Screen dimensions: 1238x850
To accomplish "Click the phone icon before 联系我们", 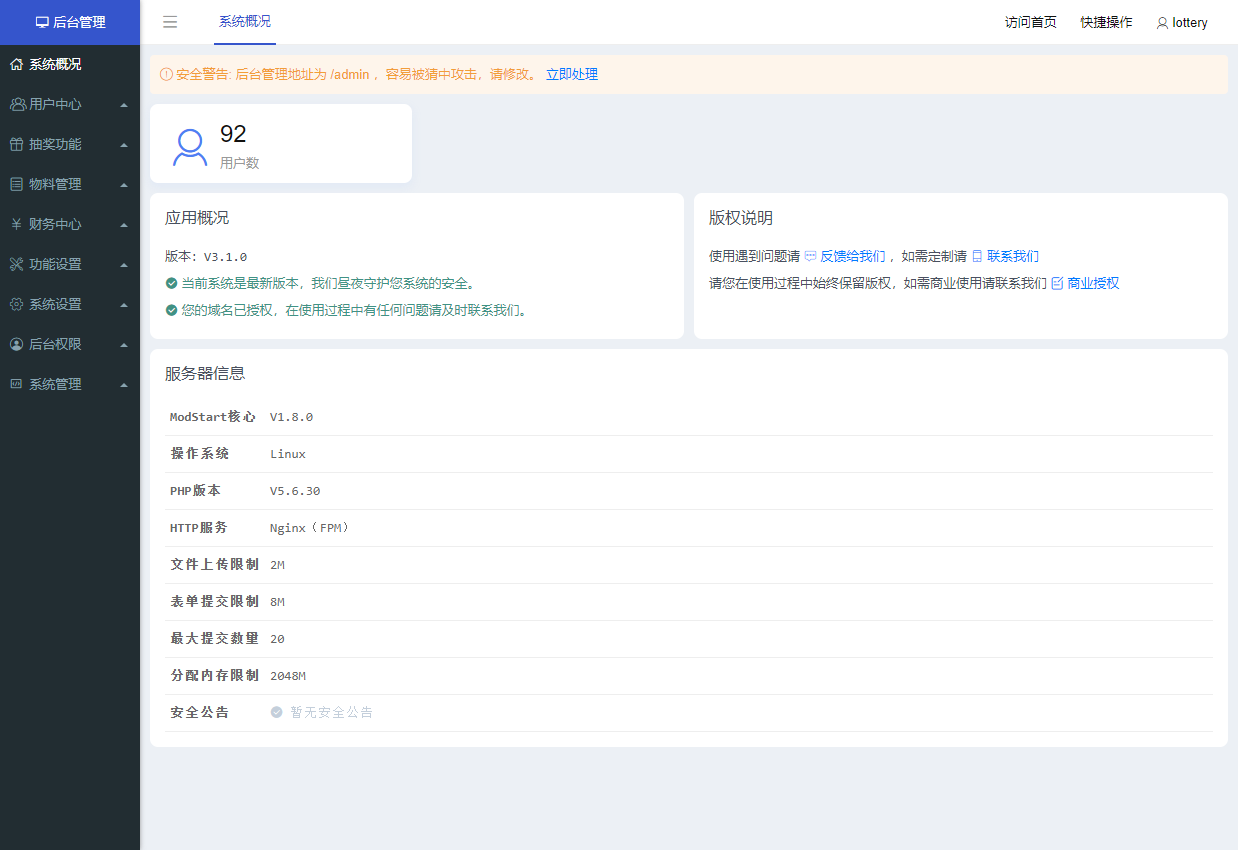I will pos(977,256).
